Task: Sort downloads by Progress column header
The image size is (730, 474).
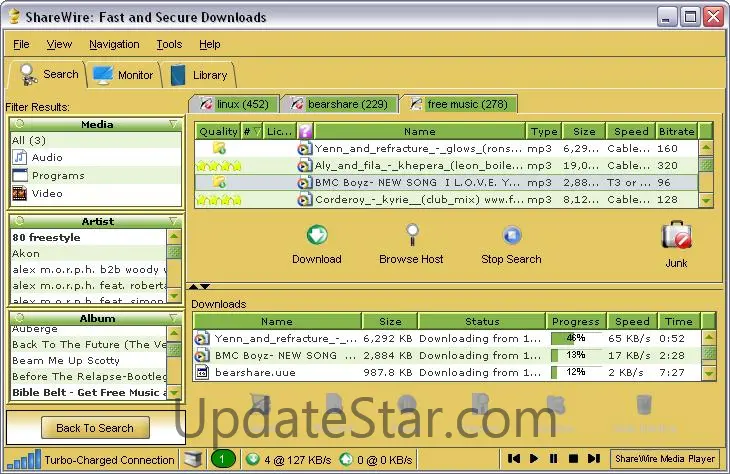Action: click(576, 321)
